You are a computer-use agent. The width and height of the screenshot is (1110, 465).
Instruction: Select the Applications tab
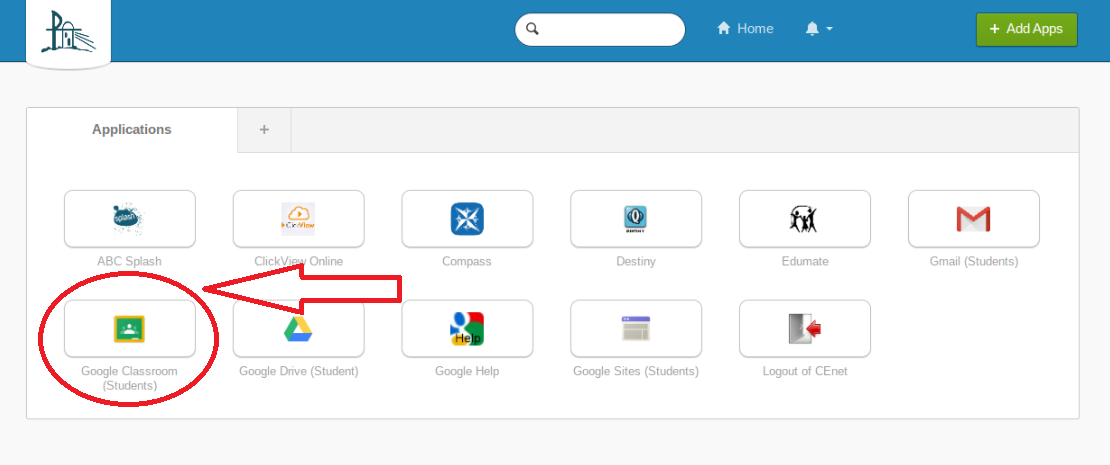(x=132, y=130)
